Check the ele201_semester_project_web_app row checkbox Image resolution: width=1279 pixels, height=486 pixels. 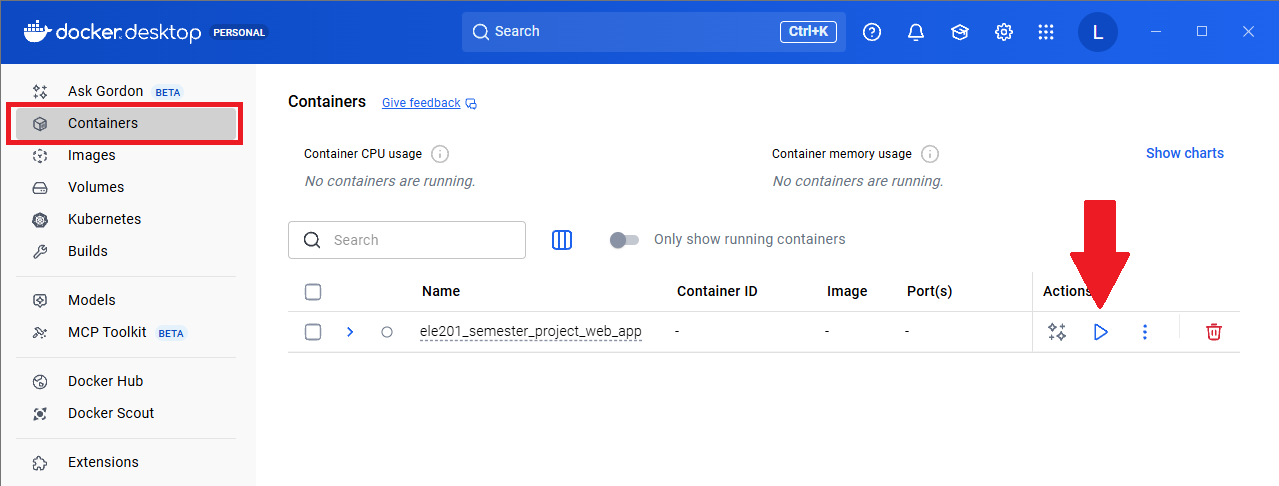click(x=313, y=332)
